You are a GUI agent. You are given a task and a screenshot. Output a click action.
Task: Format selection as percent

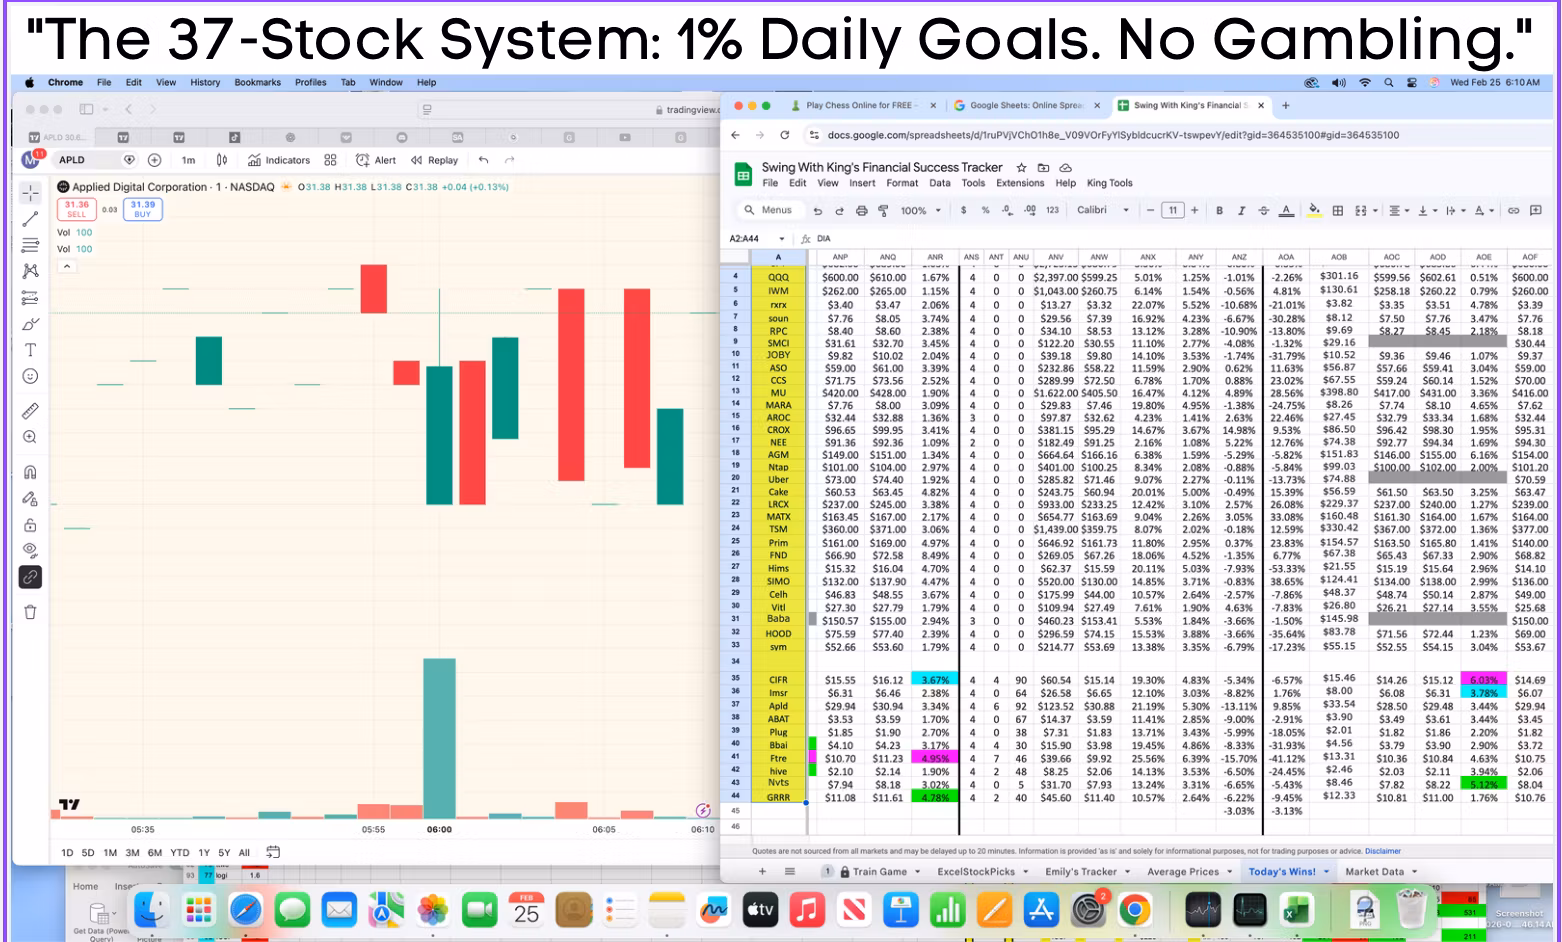(x=985, y=211)
